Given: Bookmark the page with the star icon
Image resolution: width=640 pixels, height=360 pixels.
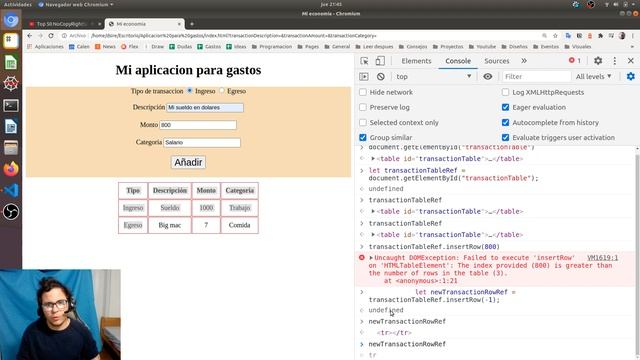Looking at the screenshot, I should tap(555, 36).
